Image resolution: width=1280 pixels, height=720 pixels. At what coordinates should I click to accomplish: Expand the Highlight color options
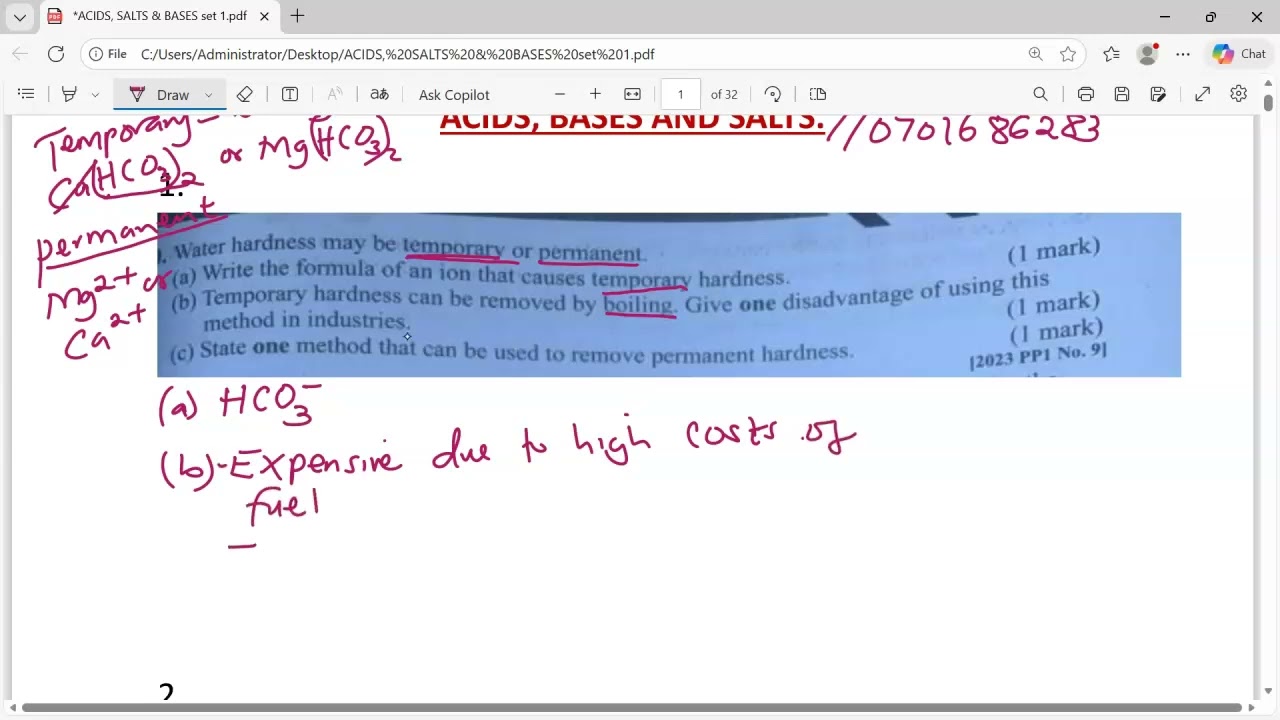click(x=95, y=94)
